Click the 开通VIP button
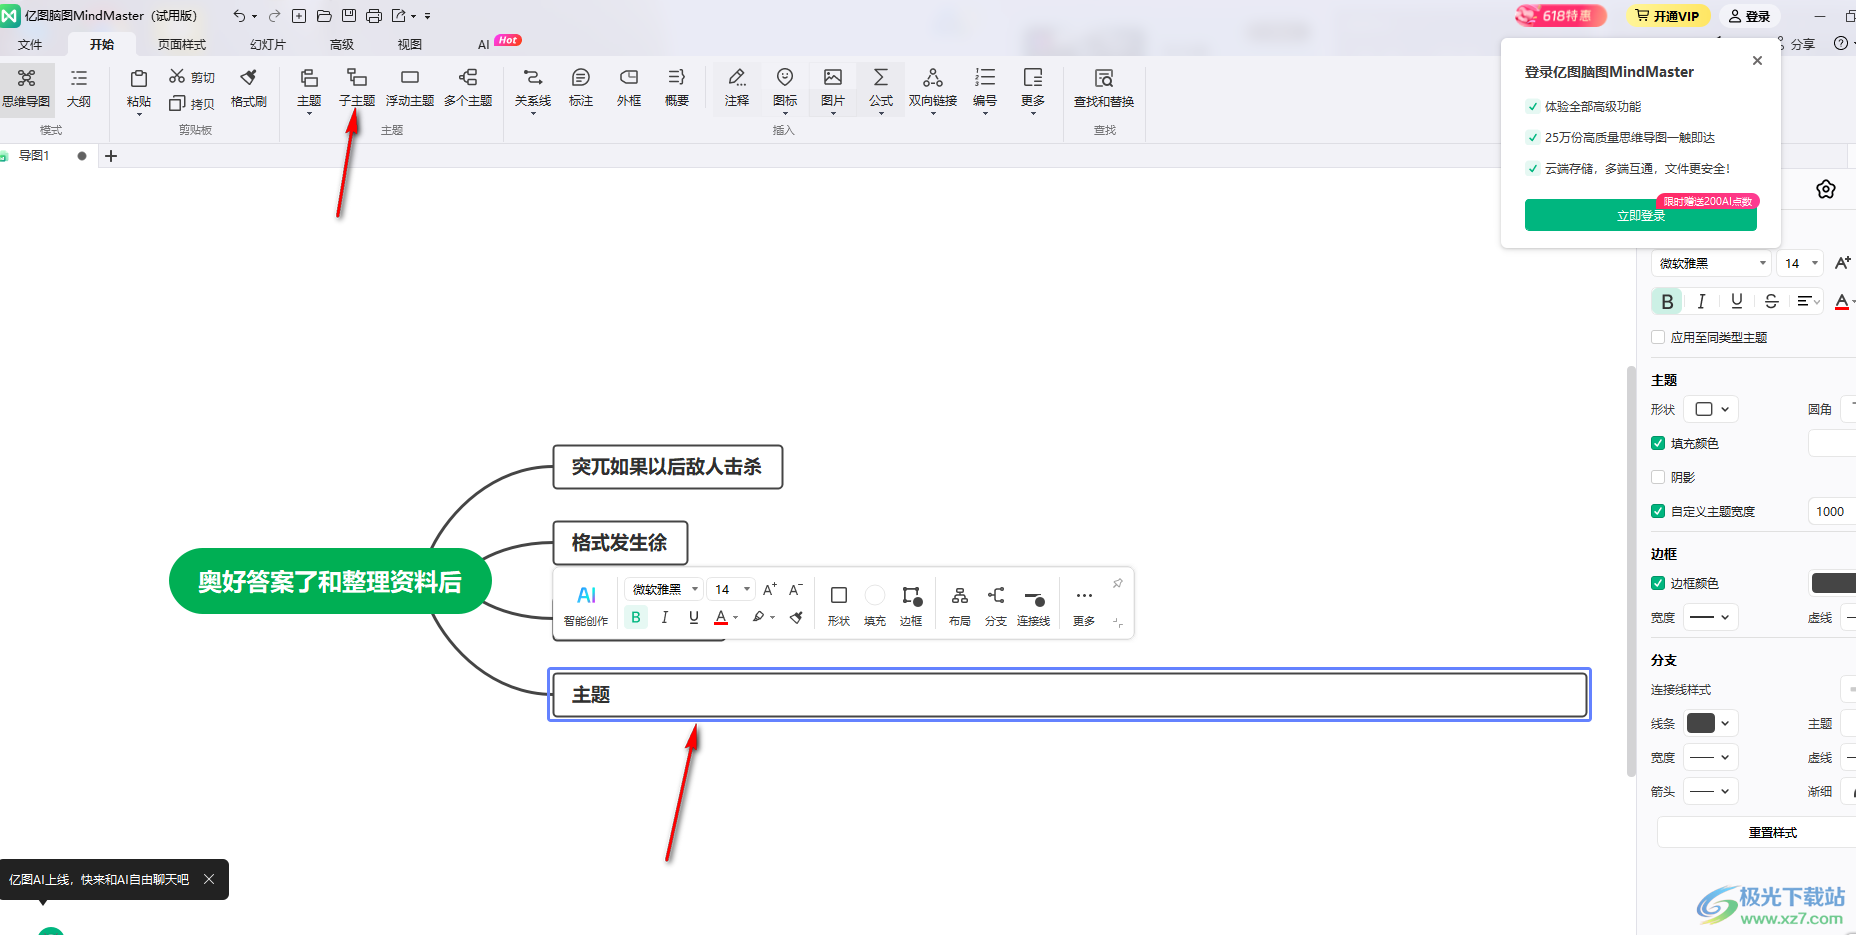This screenshot has width=1856, height=935. (1667, 16)
